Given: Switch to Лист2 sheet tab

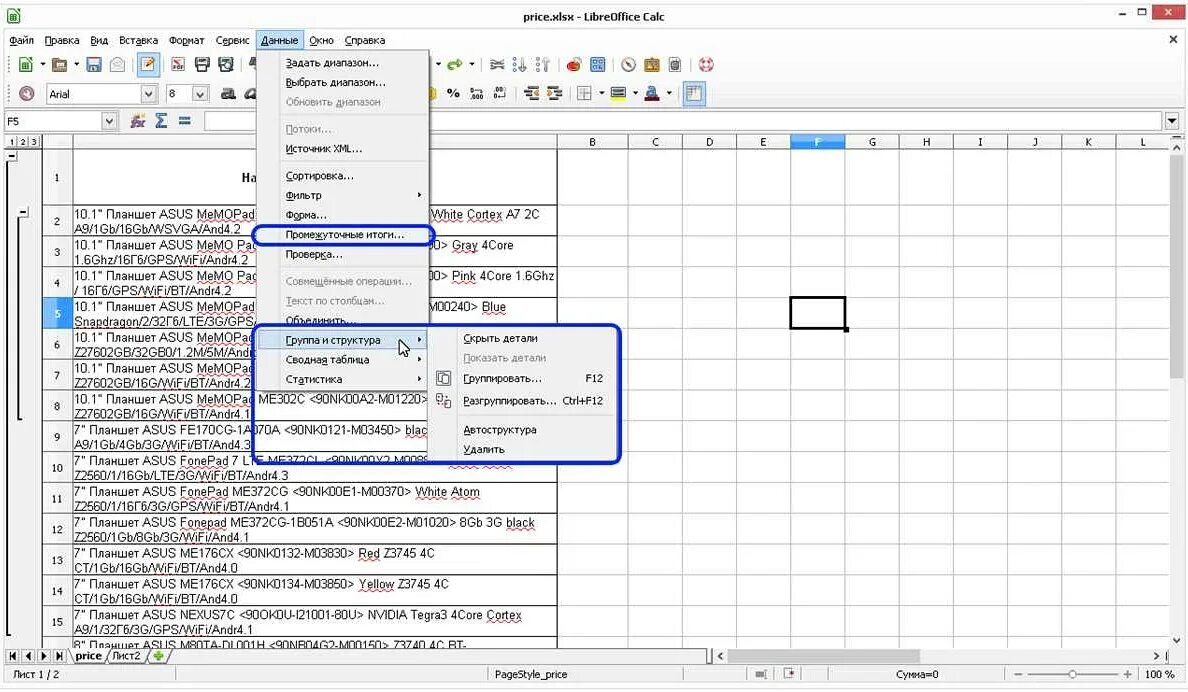Looking at the screenshot, I should (126, 656).
